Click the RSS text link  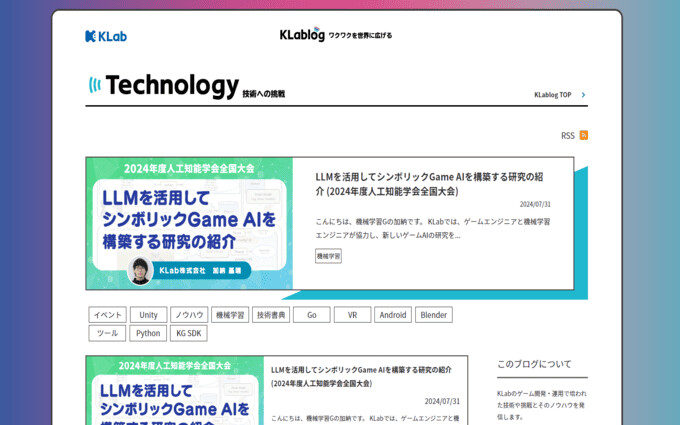click(x=568, y=136)
